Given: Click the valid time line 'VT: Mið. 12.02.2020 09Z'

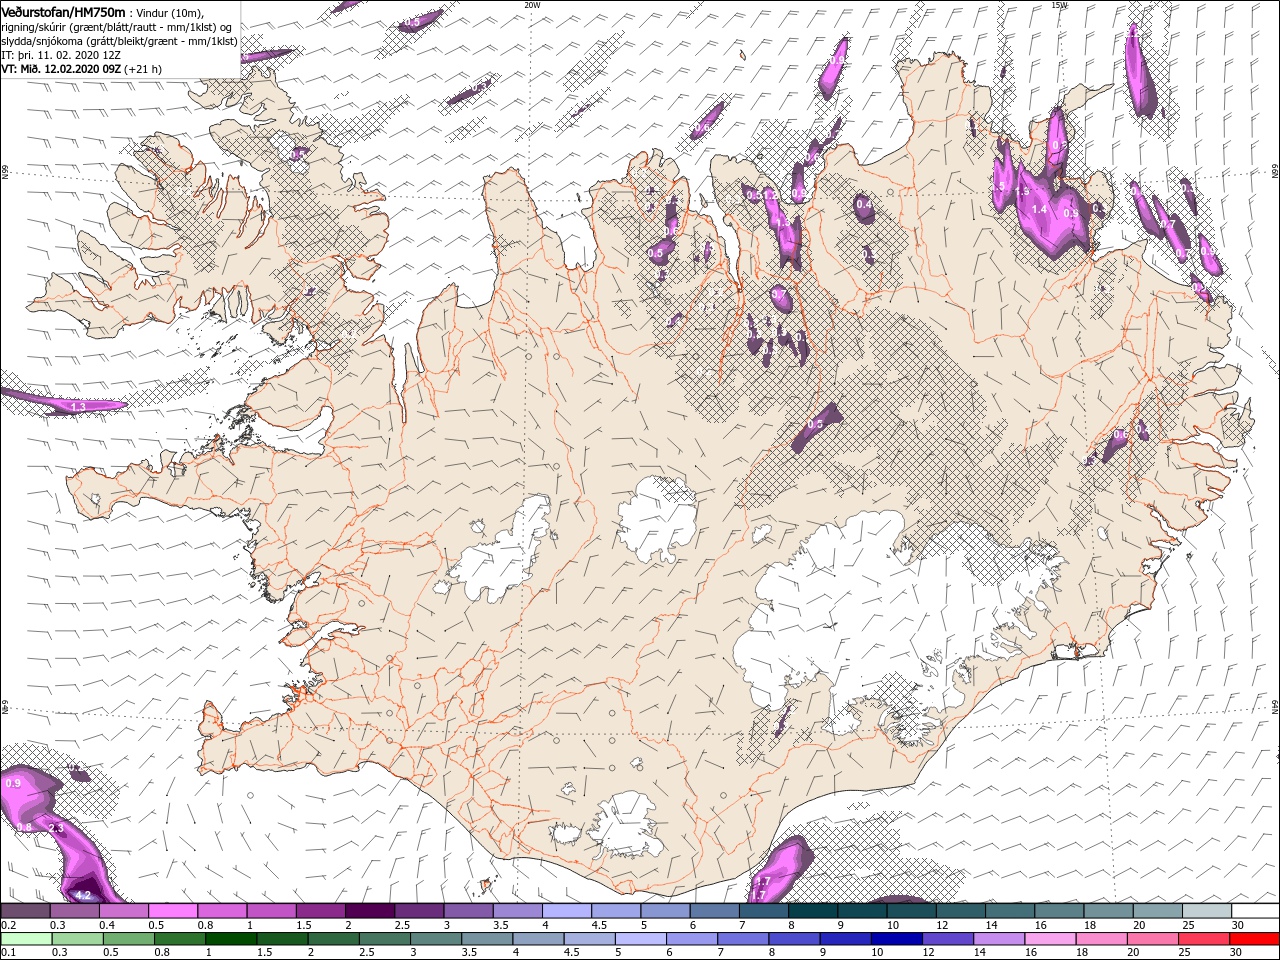Looking at the screenshot, I should pyautogui.click(x=61, y=70).
